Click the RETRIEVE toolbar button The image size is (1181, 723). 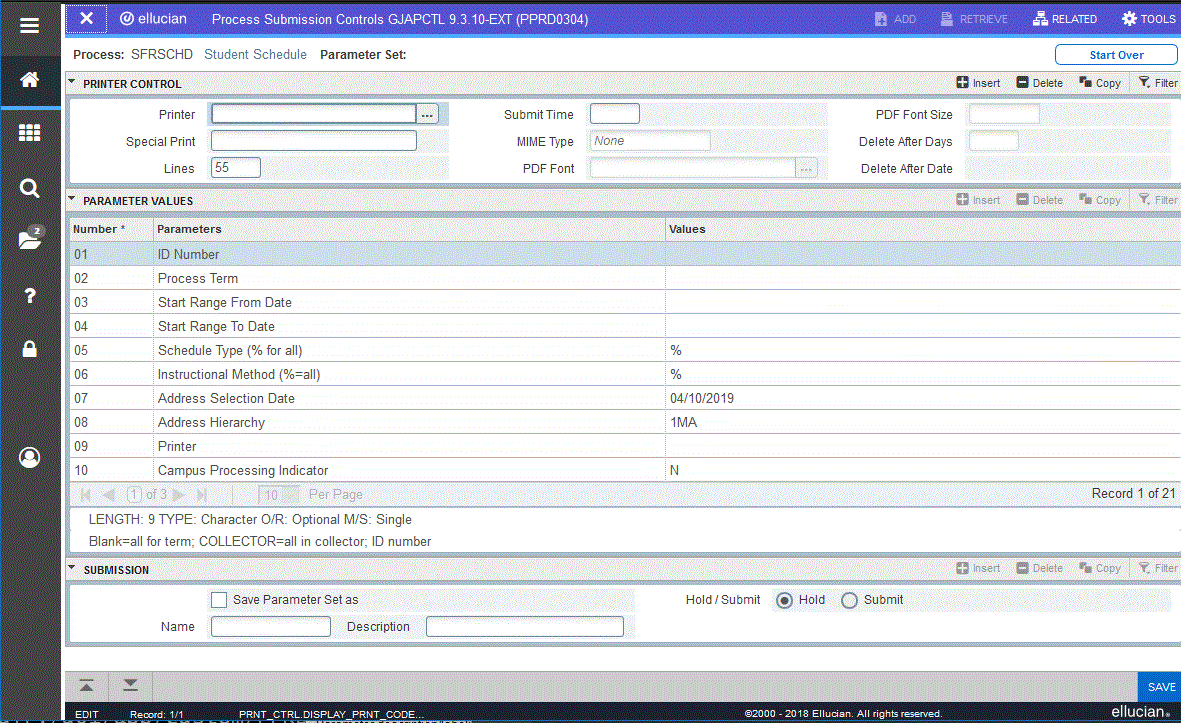[x=974, y=19]
